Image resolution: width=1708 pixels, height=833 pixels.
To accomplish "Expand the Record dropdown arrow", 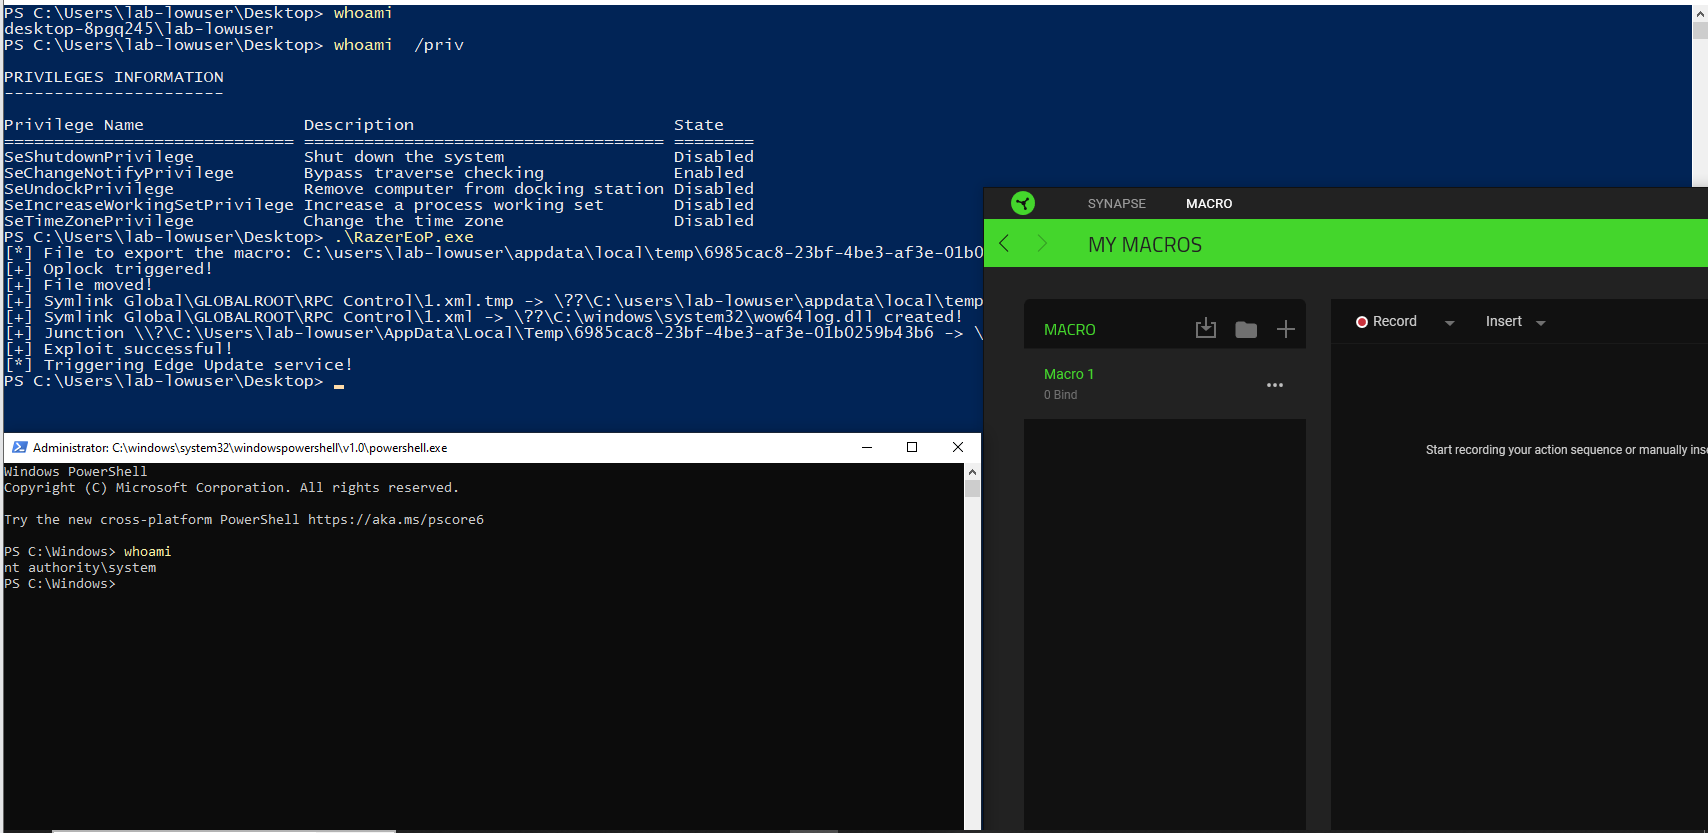I will tap(1450, 323).
